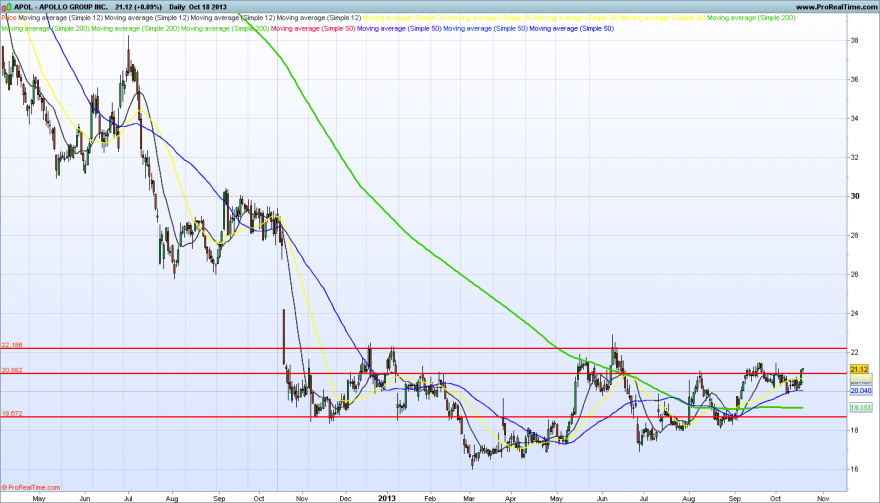Click the Dec time axis label
This screenshot has width=880, height=503.
coord(345,498)
